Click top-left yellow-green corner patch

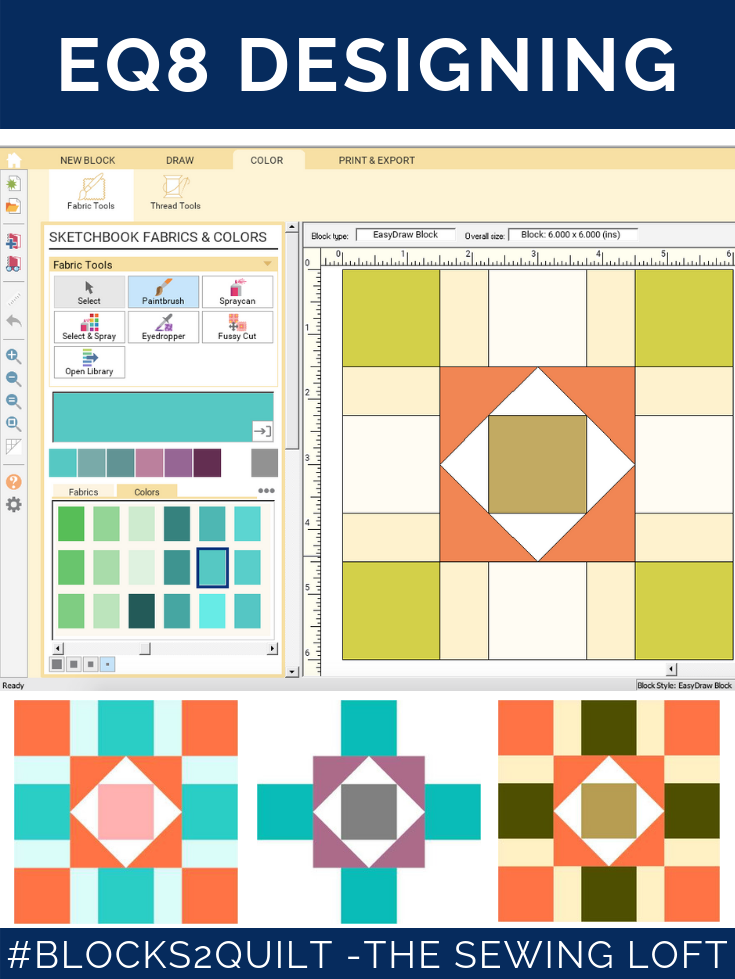pos(391,318)
